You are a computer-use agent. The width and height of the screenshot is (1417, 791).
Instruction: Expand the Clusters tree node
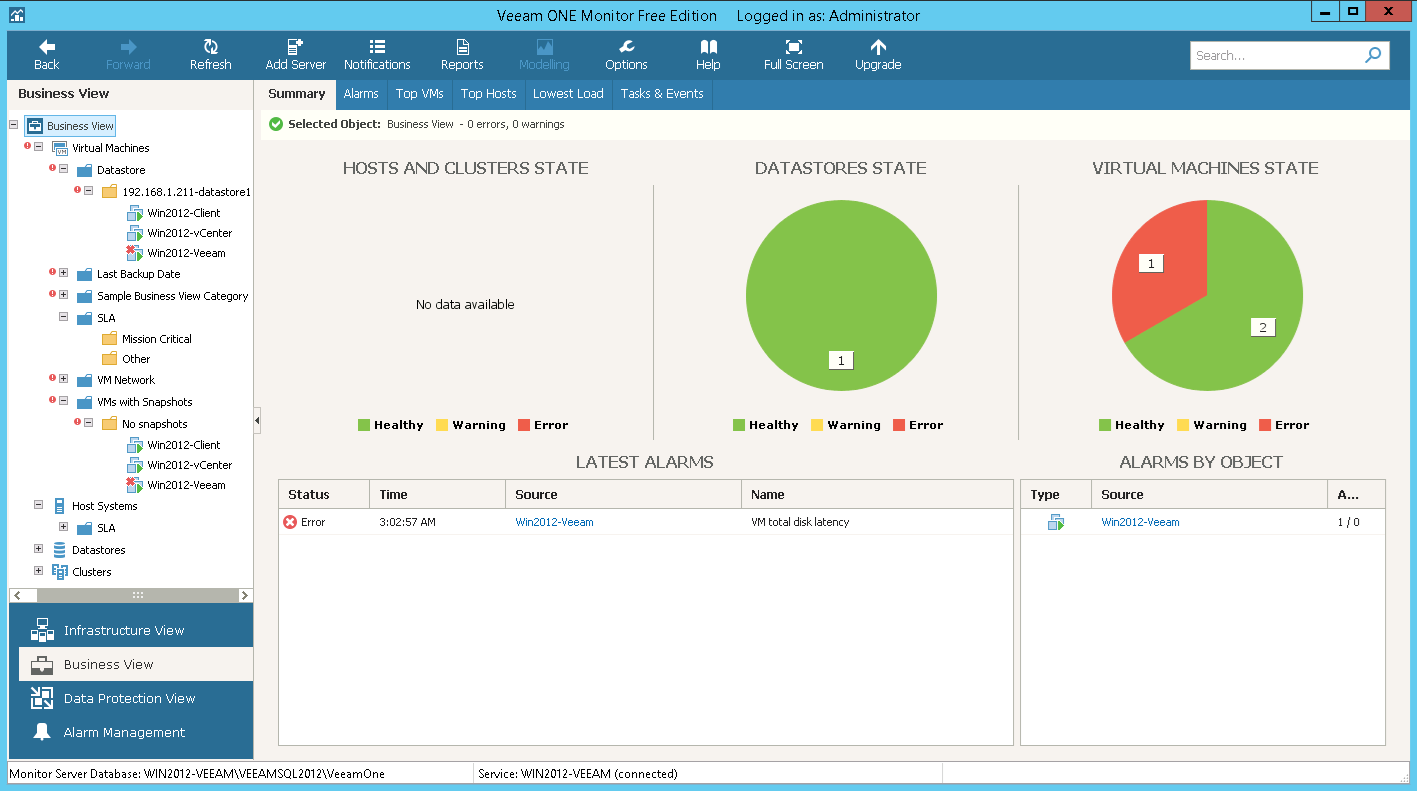(38, 572)
